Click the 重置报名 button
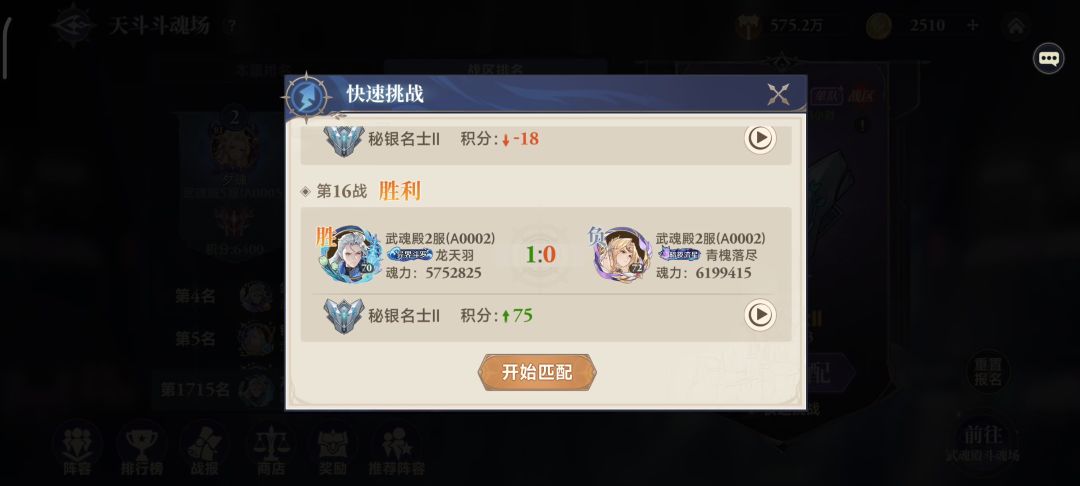The height and width of the screenshot is (486, 1080). (x=988, y=372)
